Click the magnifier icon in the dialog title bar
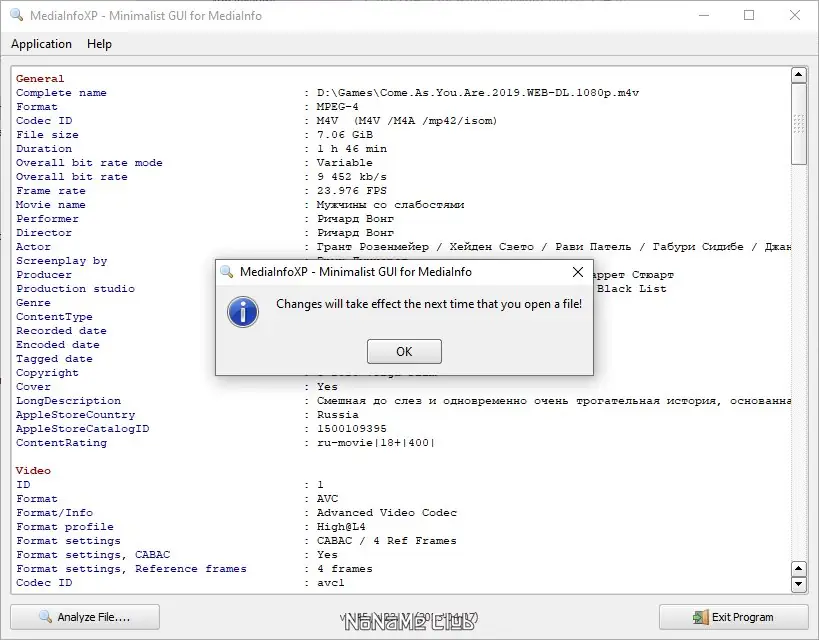The image size is (819, 640). pos(227,272)
